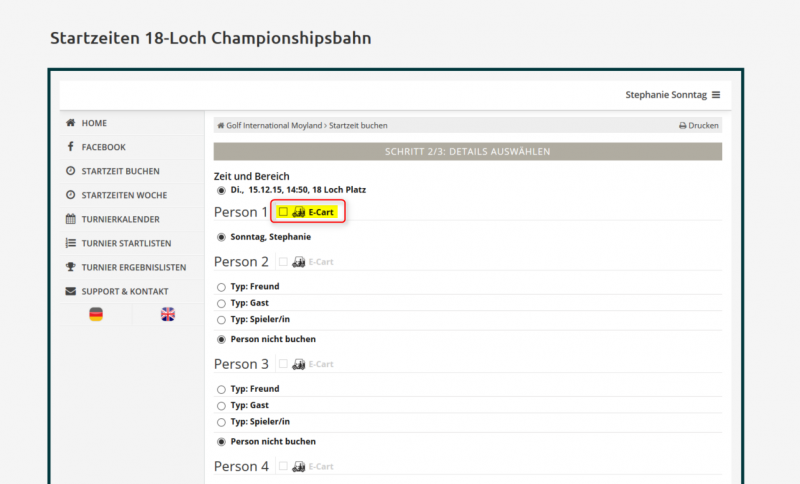Switch language with the British flag

pyautogui.click(x=168, y=314)
